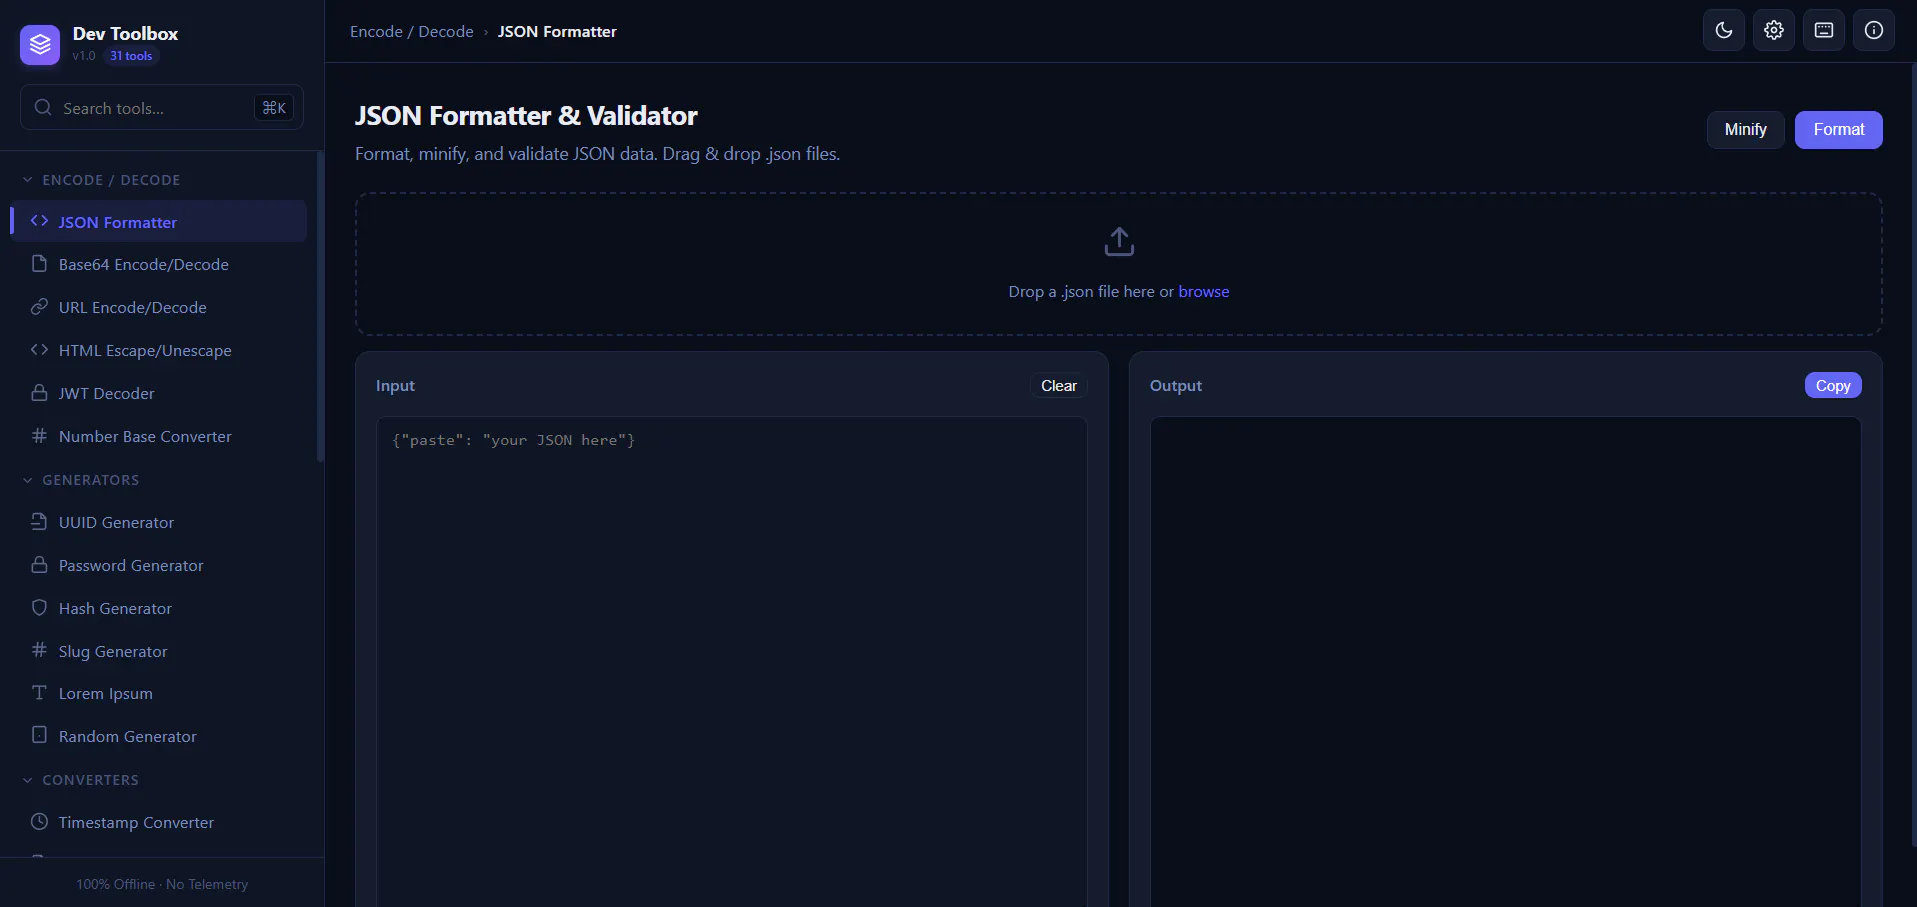The height and width of the screenshot is (907, 1917).
Task: Open settings via the gear icon
Action: pyautogui.click(x=1774, y=30)
